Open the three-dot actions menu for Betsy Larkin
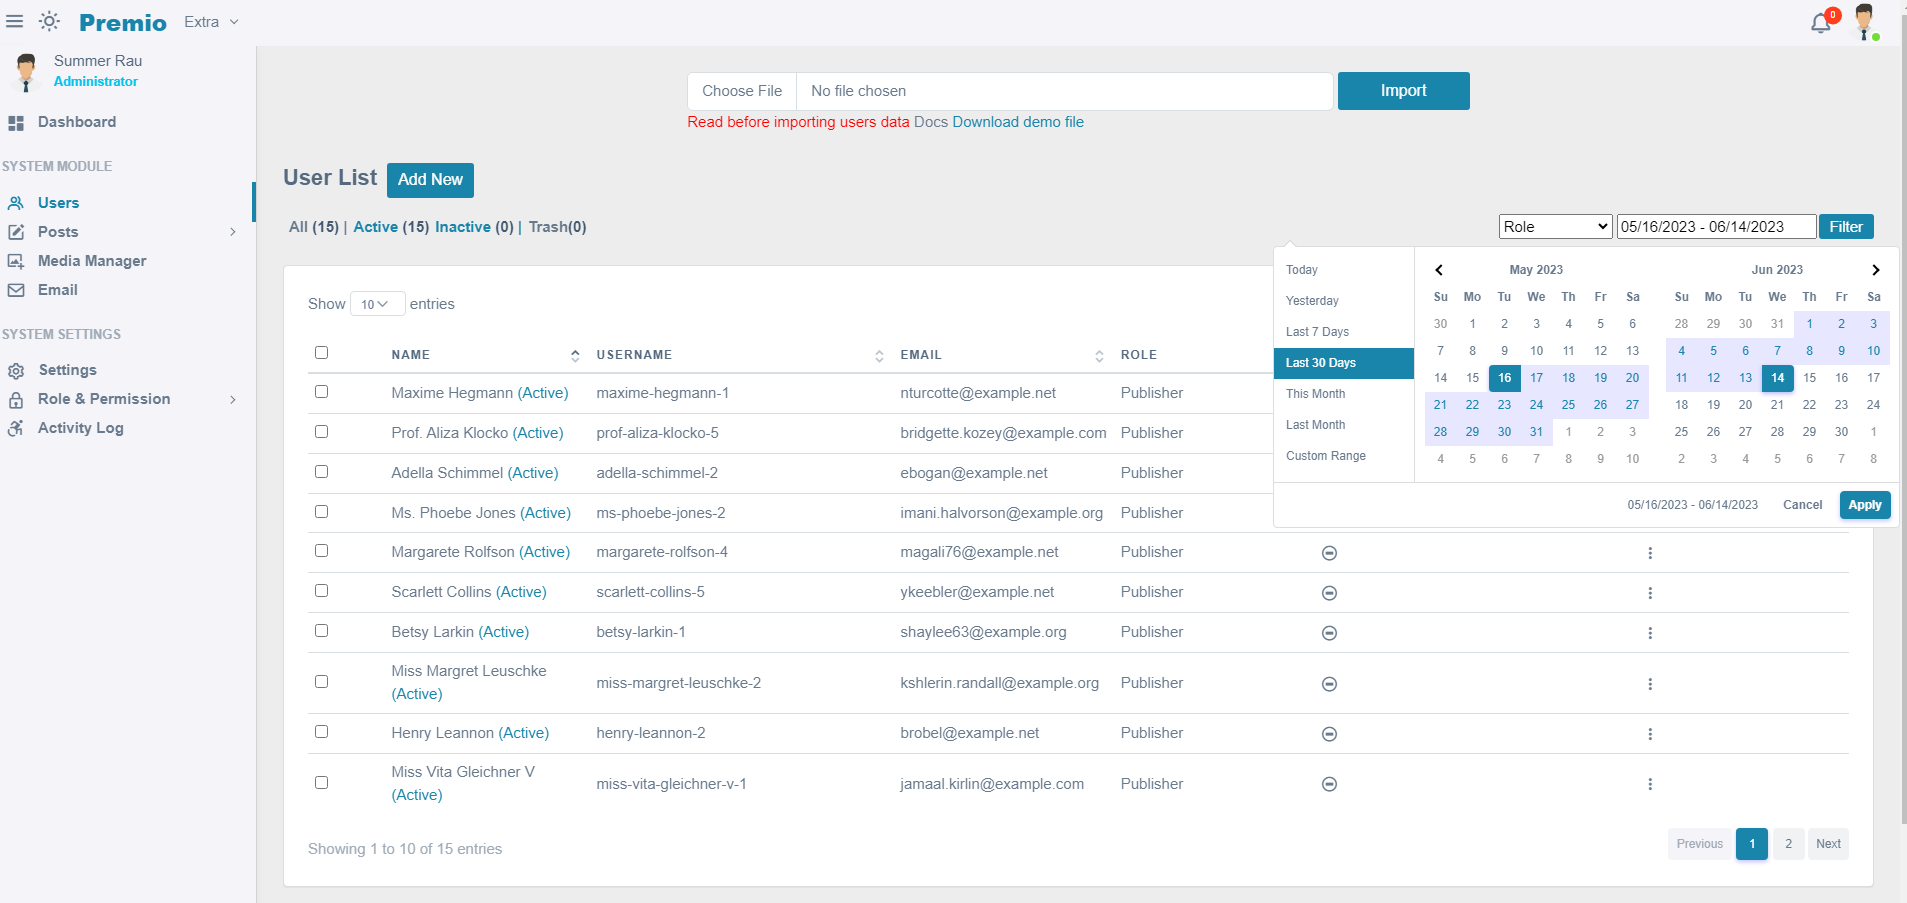Image resolution: width=1907 pixels, height=903 pixels. point(1649,632)
